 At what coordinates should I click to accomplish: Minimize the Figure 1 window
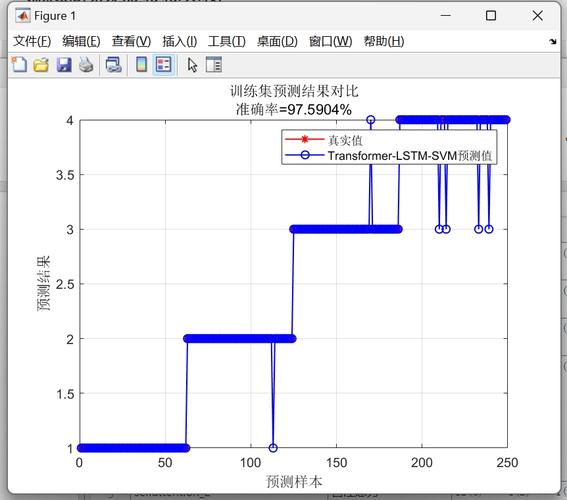[446, 16]
